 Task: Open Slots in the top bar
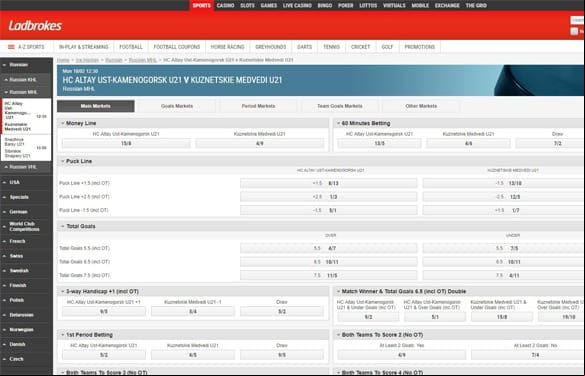[247, 5]
